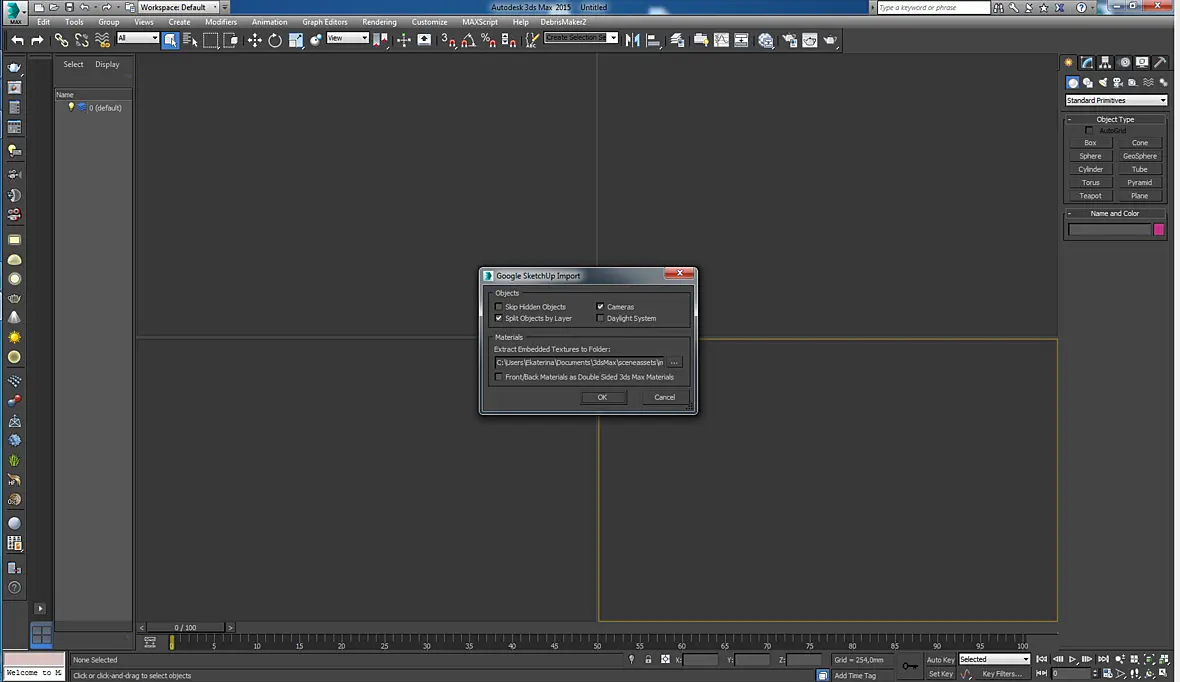The width and height of the screenshot is (1180, 682).
Task: Select the Space Warps category icon
Action: click(1148, 83)
